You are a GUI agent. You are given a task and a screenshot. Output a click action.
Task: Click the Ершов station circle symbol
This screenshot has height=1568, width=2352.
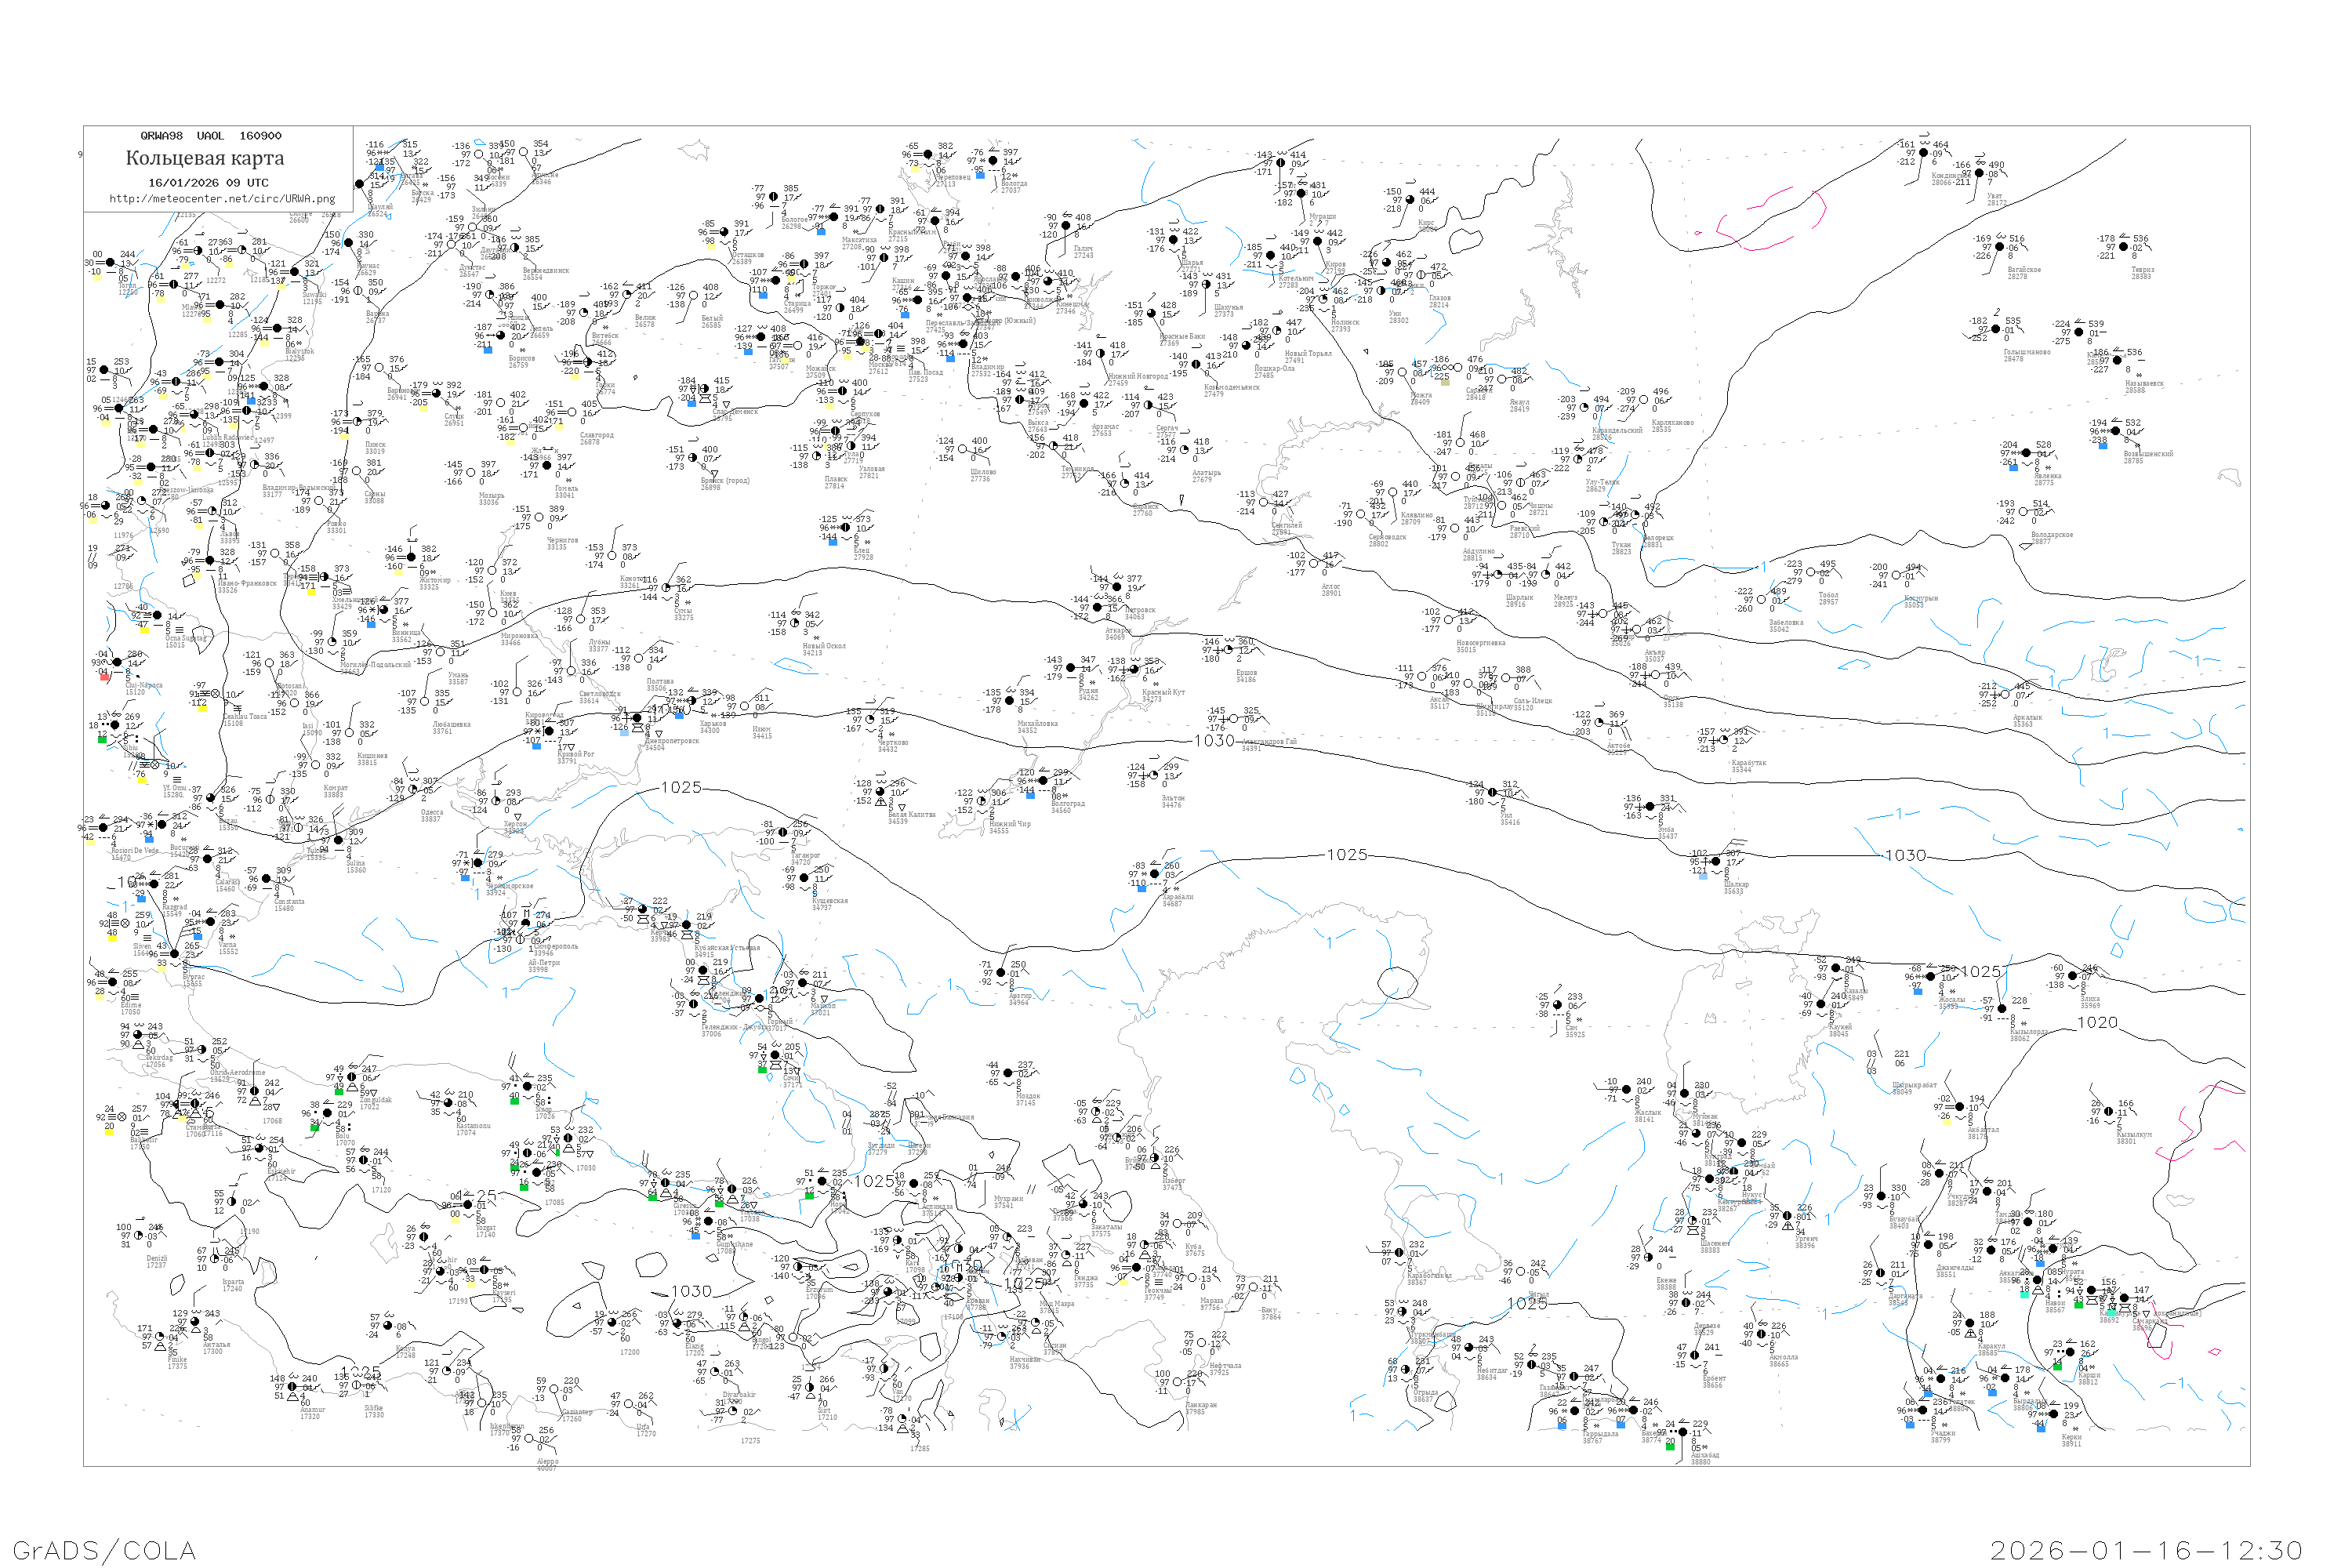pyautogui.click(x=1229, y=649)
